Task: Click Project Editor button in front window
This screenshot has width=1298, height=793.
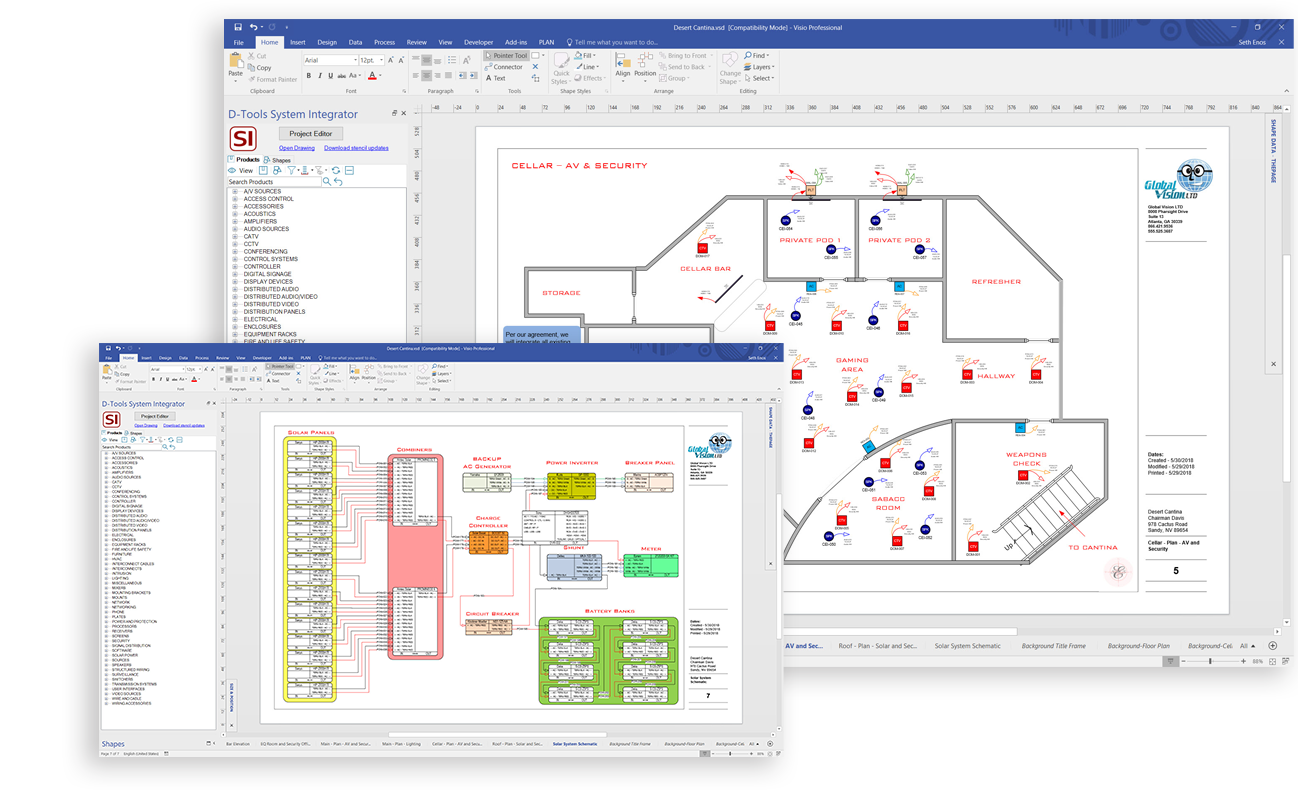Action: click(155, 416)
